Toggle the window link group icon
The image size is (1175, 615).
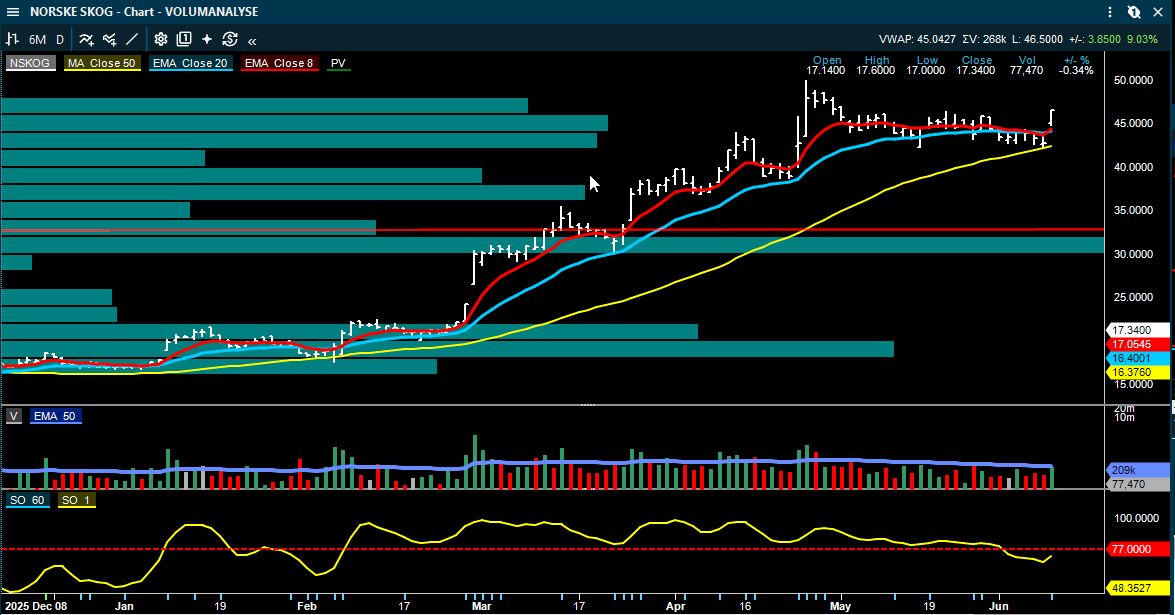(1134, 12)
